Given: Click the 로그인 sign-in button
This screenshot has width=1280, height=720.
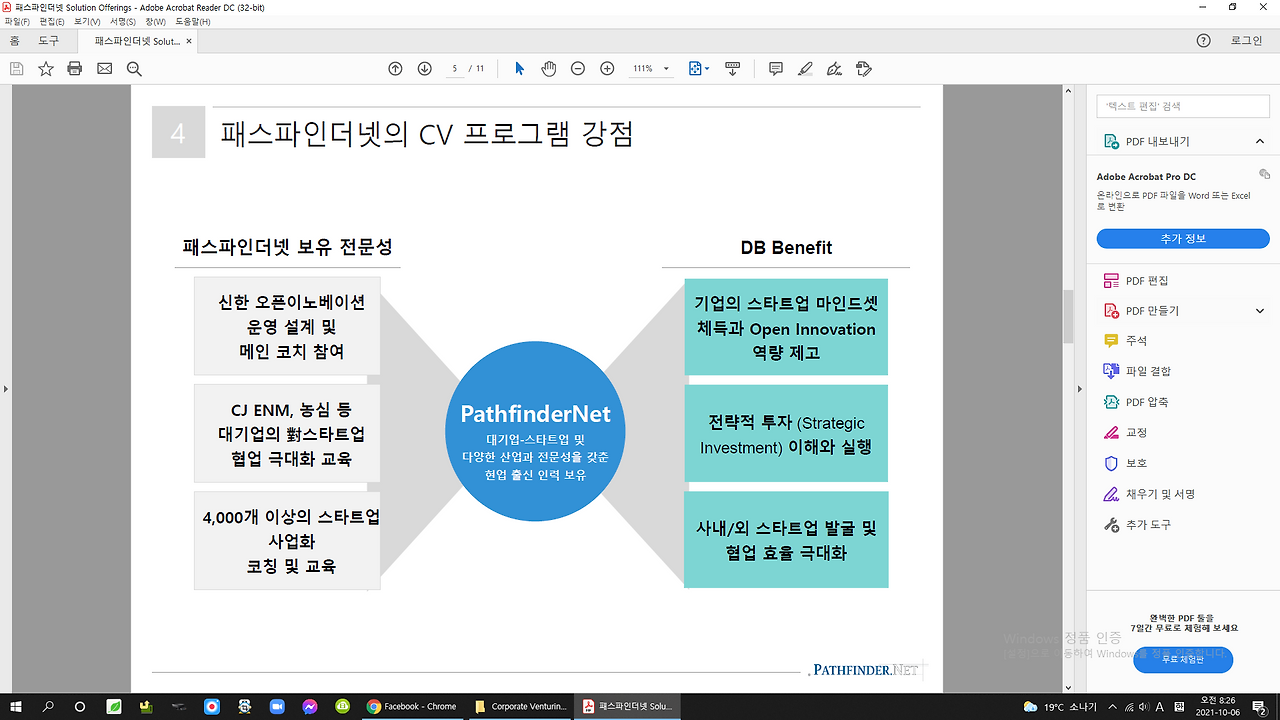Looking at the screenshot, I should click(1246, 41).
